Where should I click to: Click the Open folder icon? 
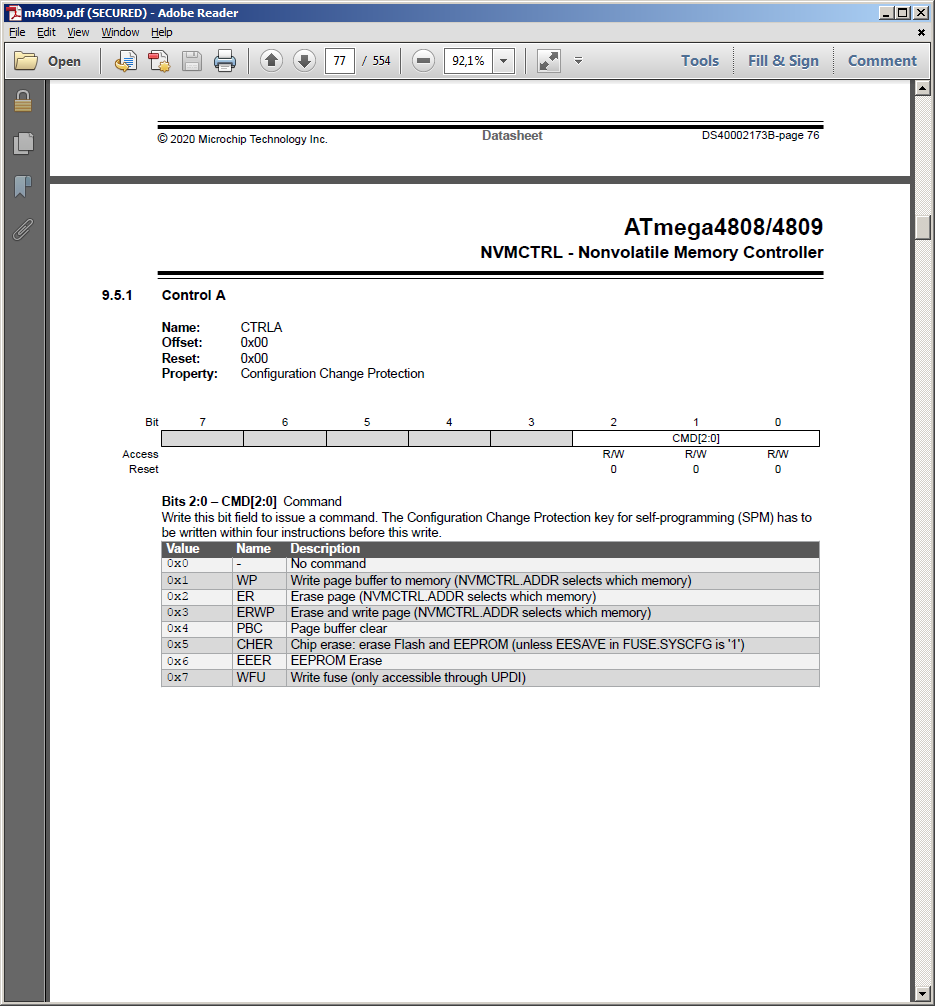[26, 61]
